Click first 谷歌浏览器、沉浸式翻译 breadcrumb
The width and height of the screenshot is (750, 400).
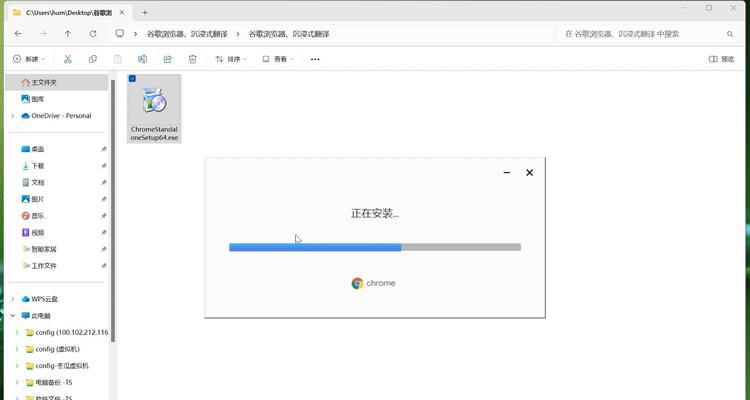(x=187, y=34)
